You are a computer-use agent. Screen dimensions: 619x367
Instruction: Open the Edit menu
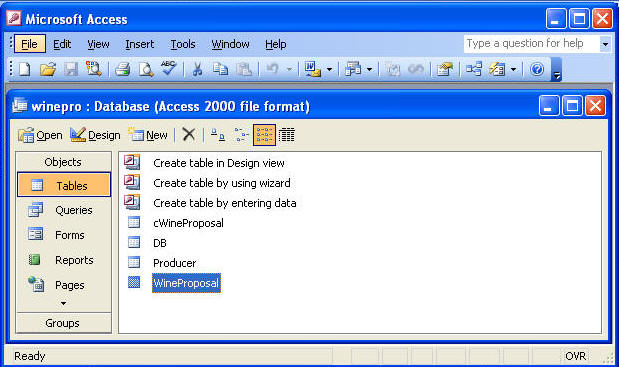pos(62,44)
